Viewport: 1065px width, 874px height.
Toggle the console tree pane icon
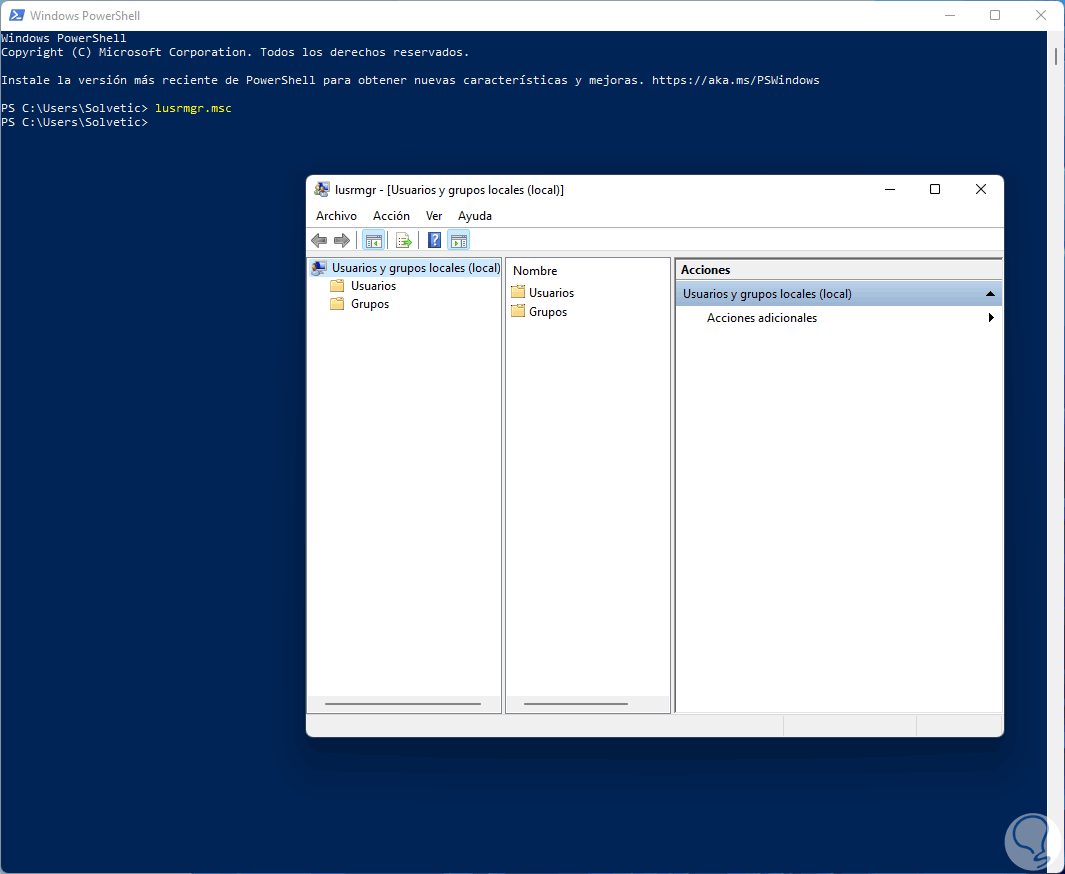[374, 240]
